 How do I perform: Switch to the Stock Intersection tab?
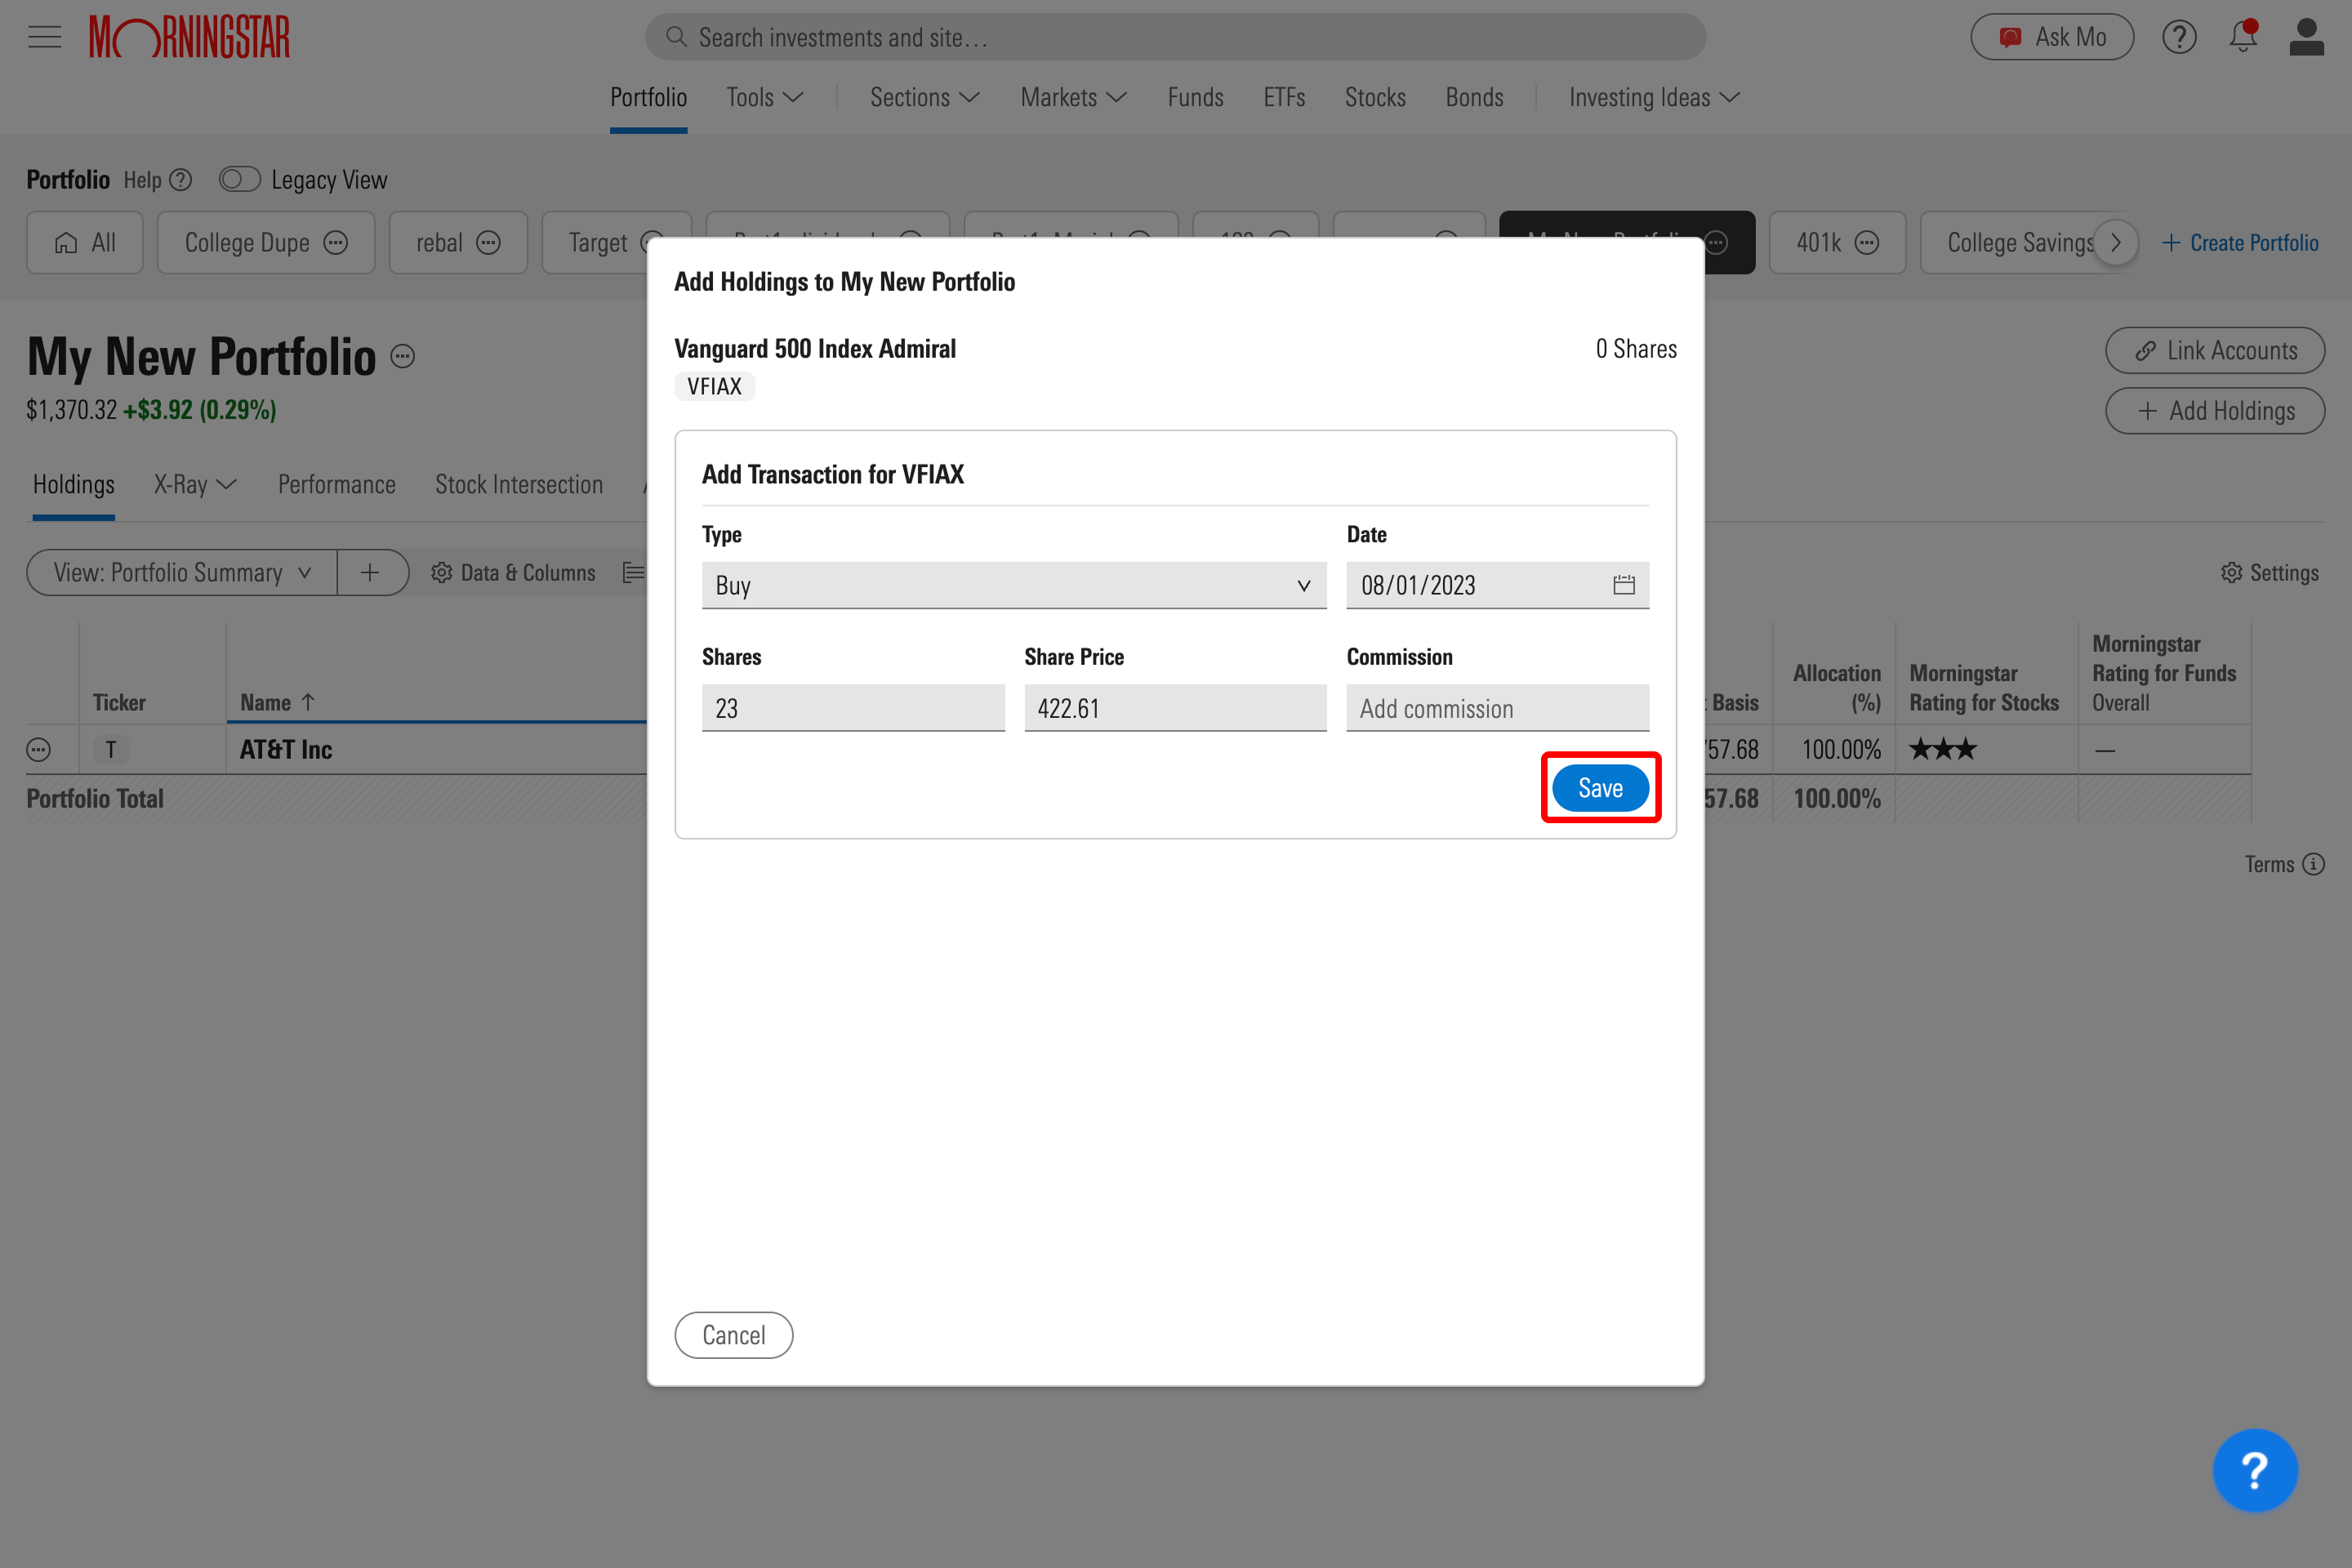[519, 485]
